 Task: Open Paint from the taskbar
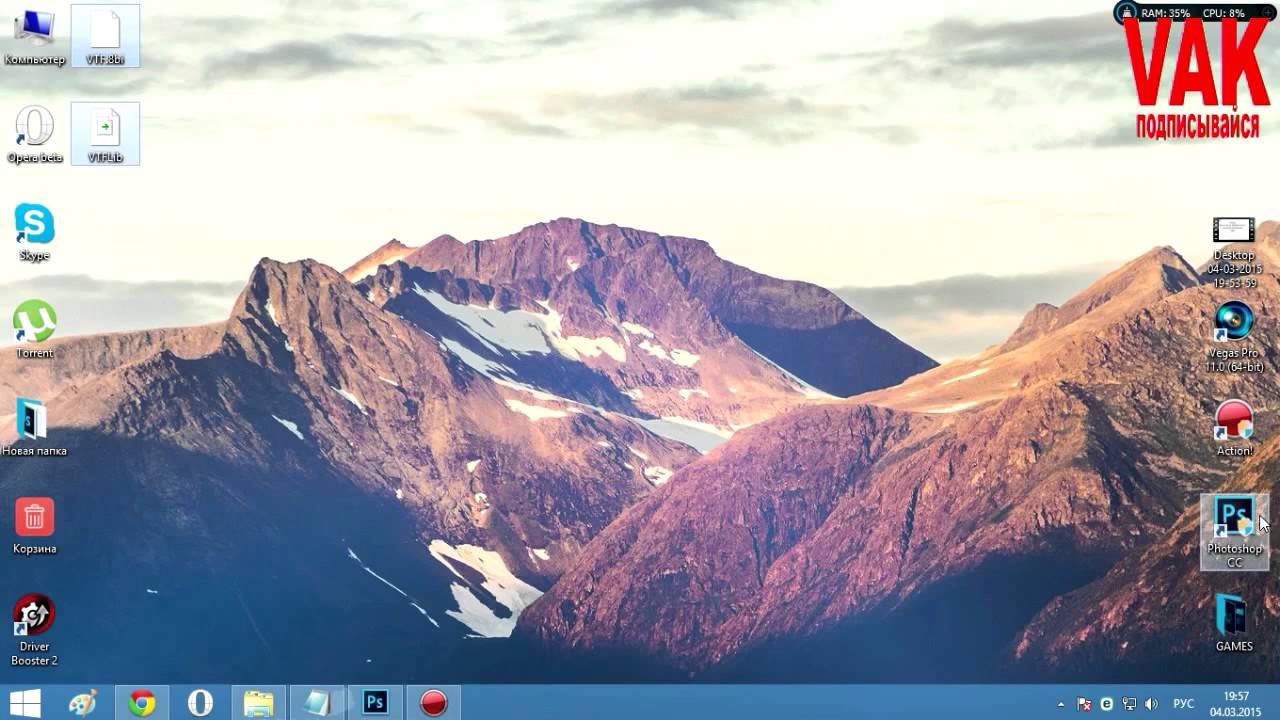coord(83,703)
